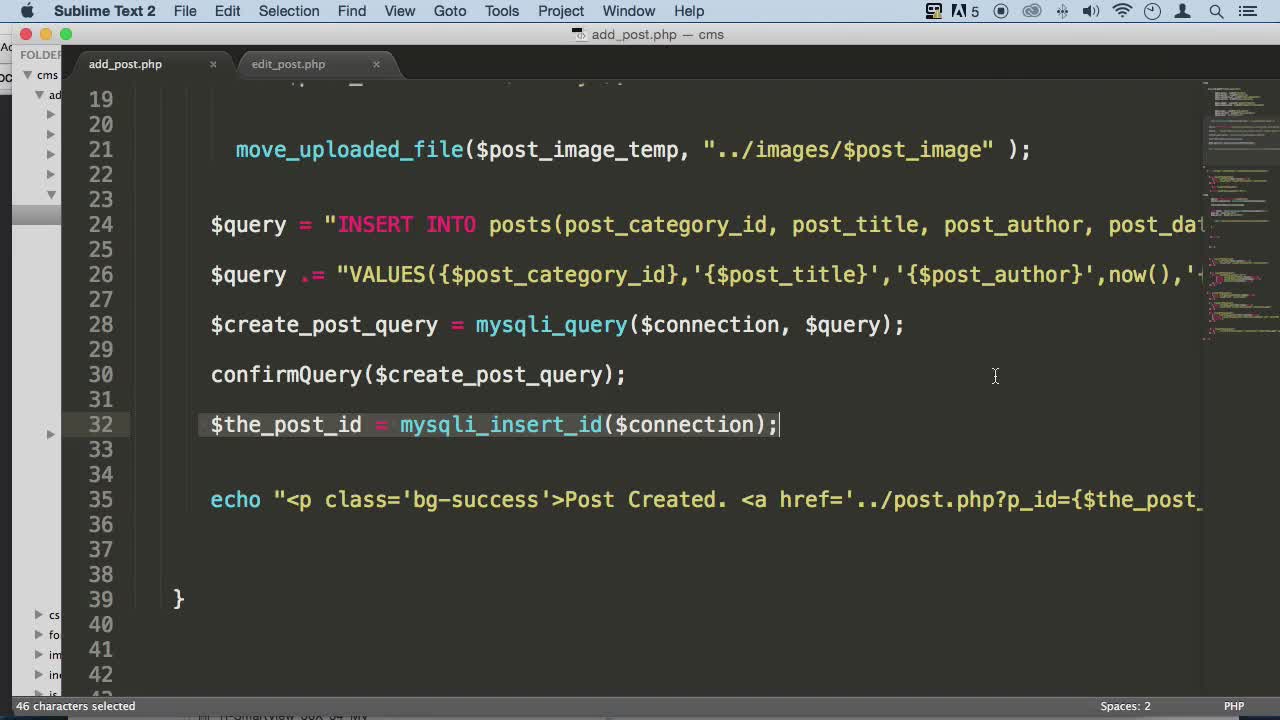Collapse the cms folder in sidebar
The width and height of the screenshot is (1280, 720).
pyautogui.click(x=27, y=75)
